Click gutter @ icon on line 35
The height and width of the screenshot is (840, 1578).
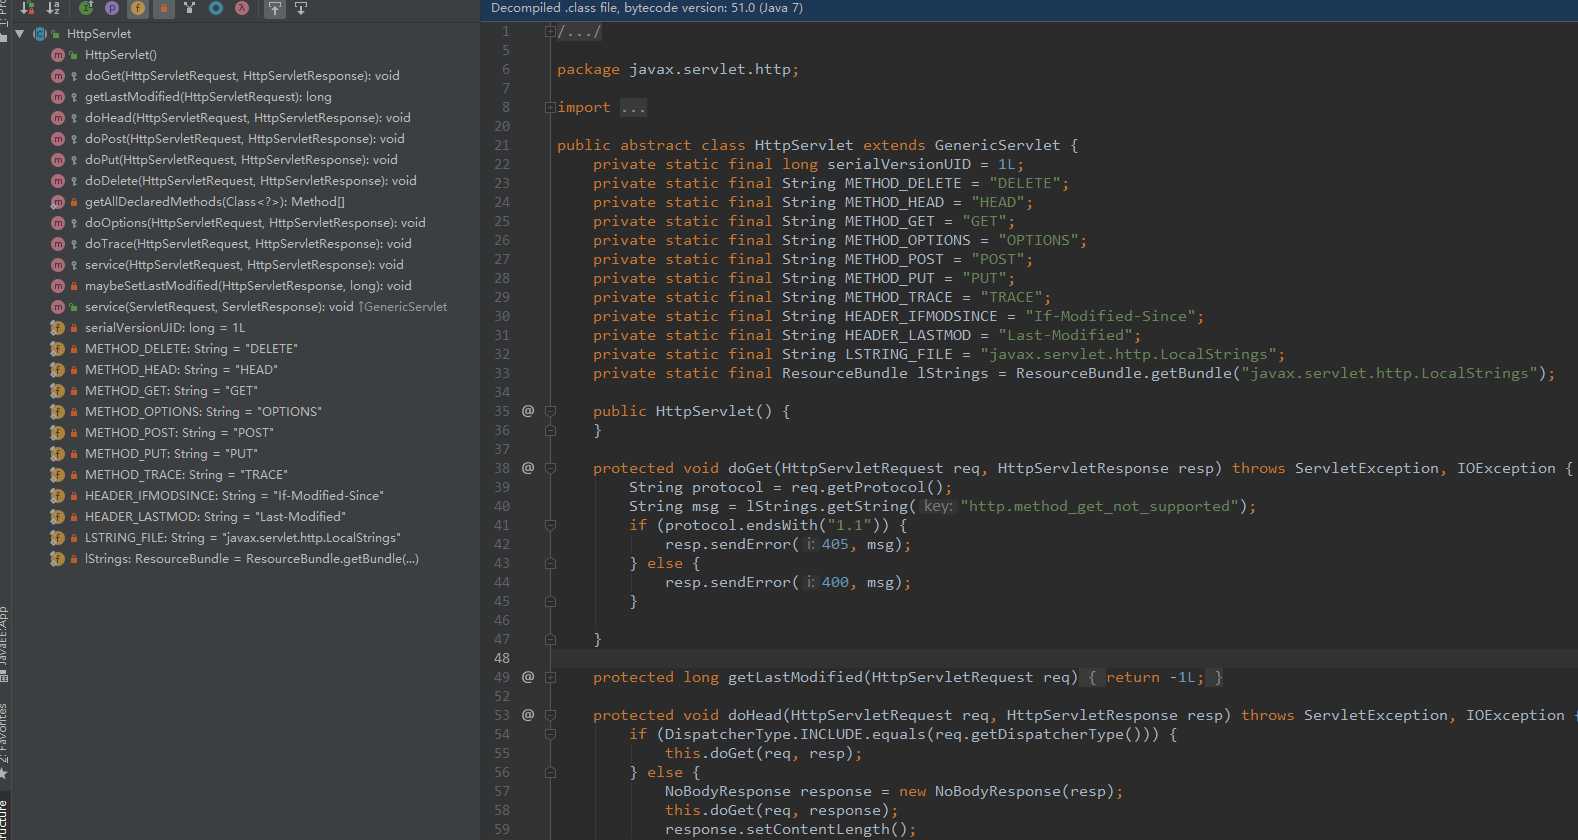[x=528, y=411]
